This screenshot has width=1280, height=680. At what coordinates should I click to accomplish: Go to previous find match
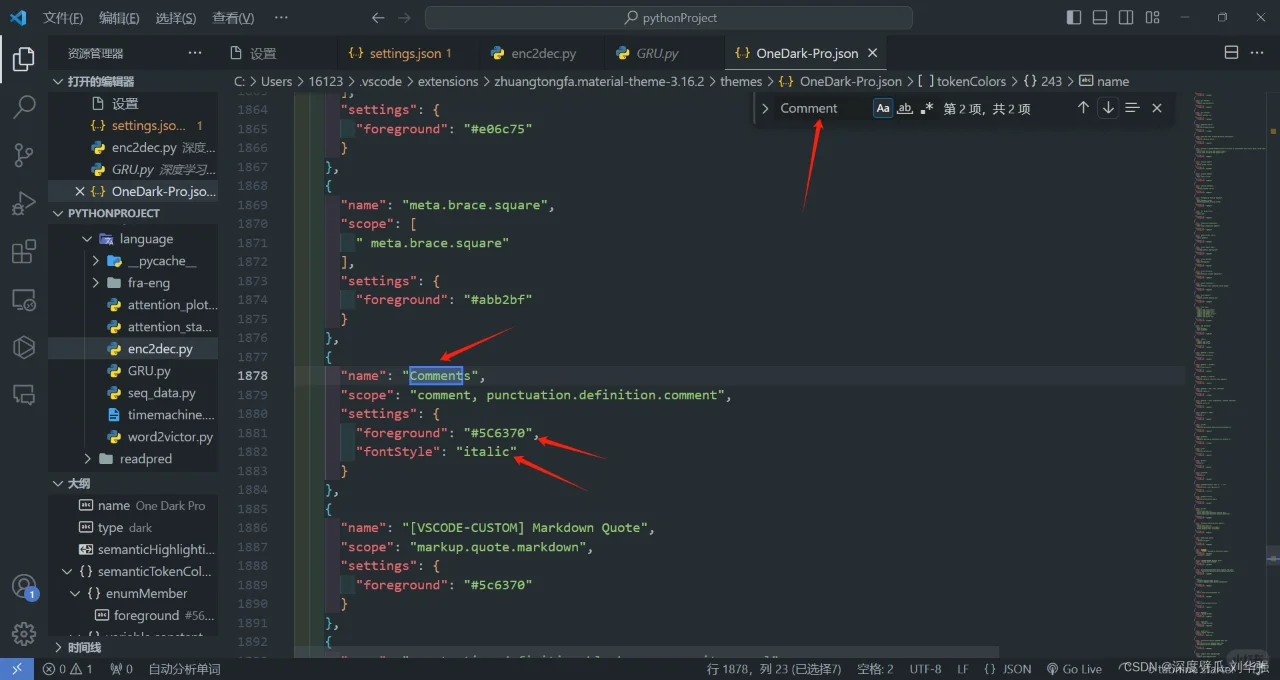(x=1083, y=108)
